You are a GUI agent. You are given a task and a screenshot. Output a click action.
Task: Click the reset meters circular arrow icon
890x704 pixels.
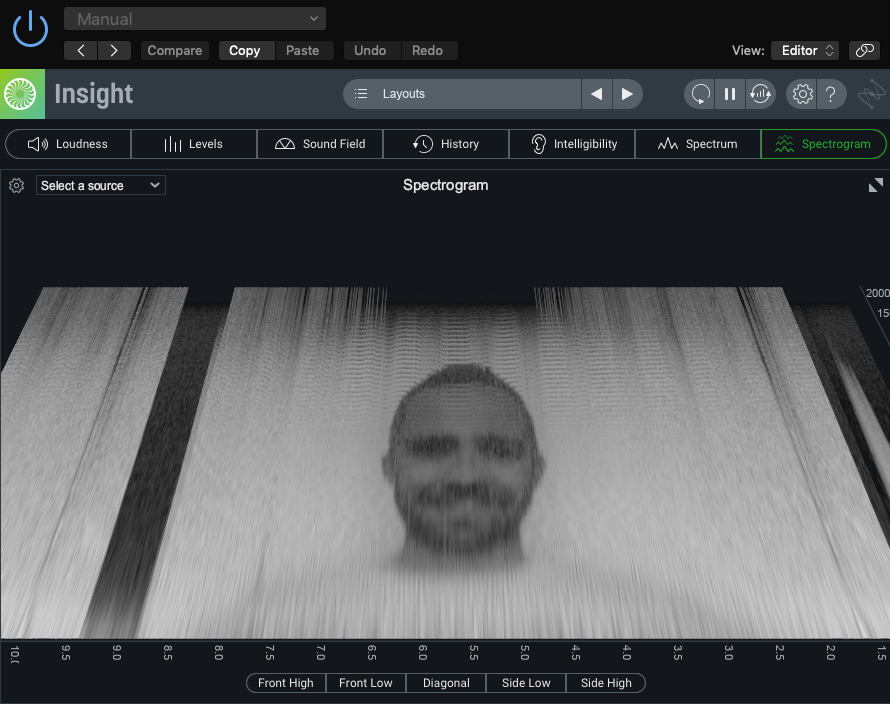click(x=700, y=94)
